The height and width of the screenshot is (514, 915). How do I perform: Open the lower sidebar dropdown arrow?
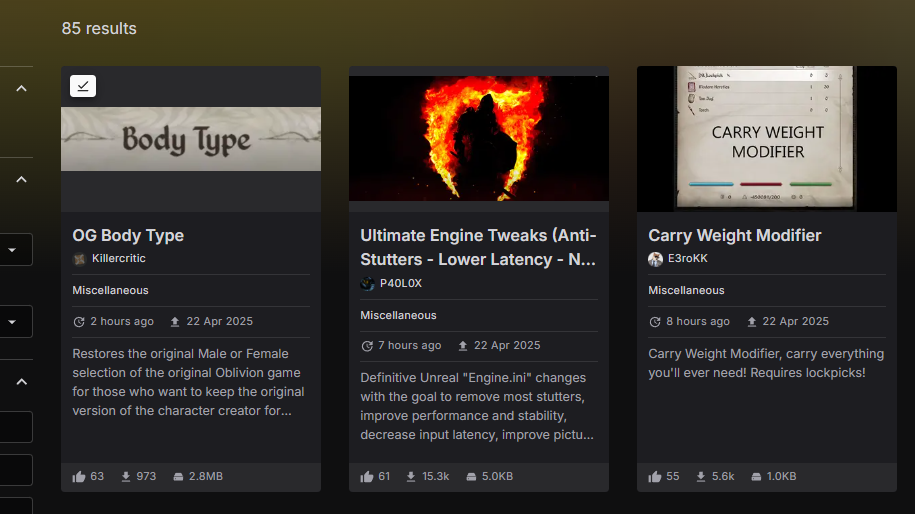click(12, 321)
